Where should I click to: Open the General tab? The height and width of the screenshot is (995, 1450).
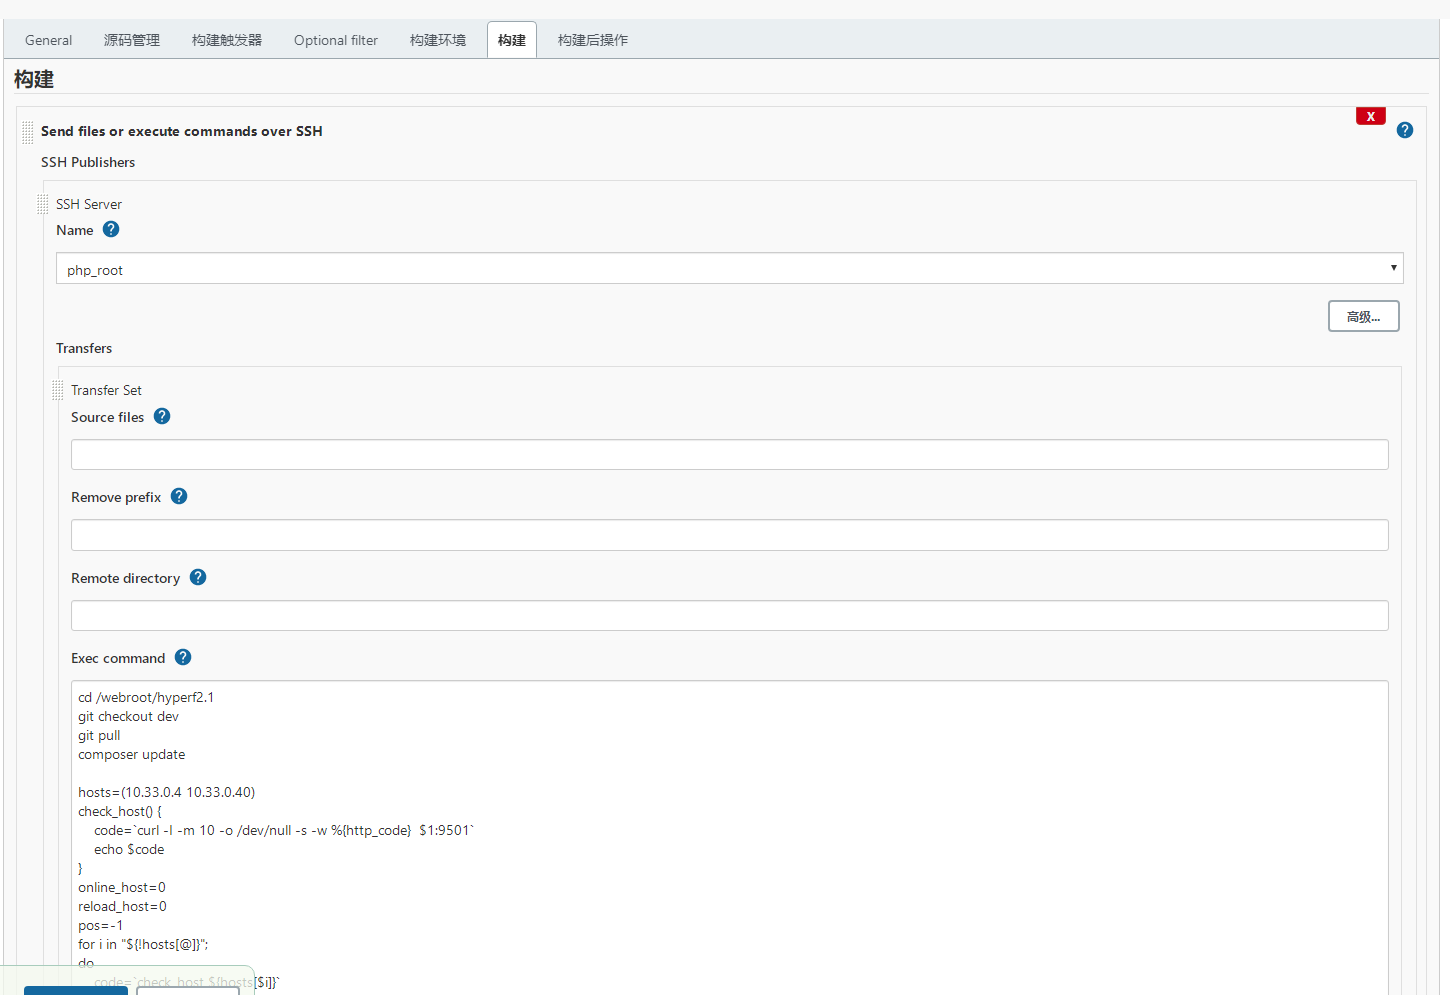pyautogui.click(x=48, y=39)
